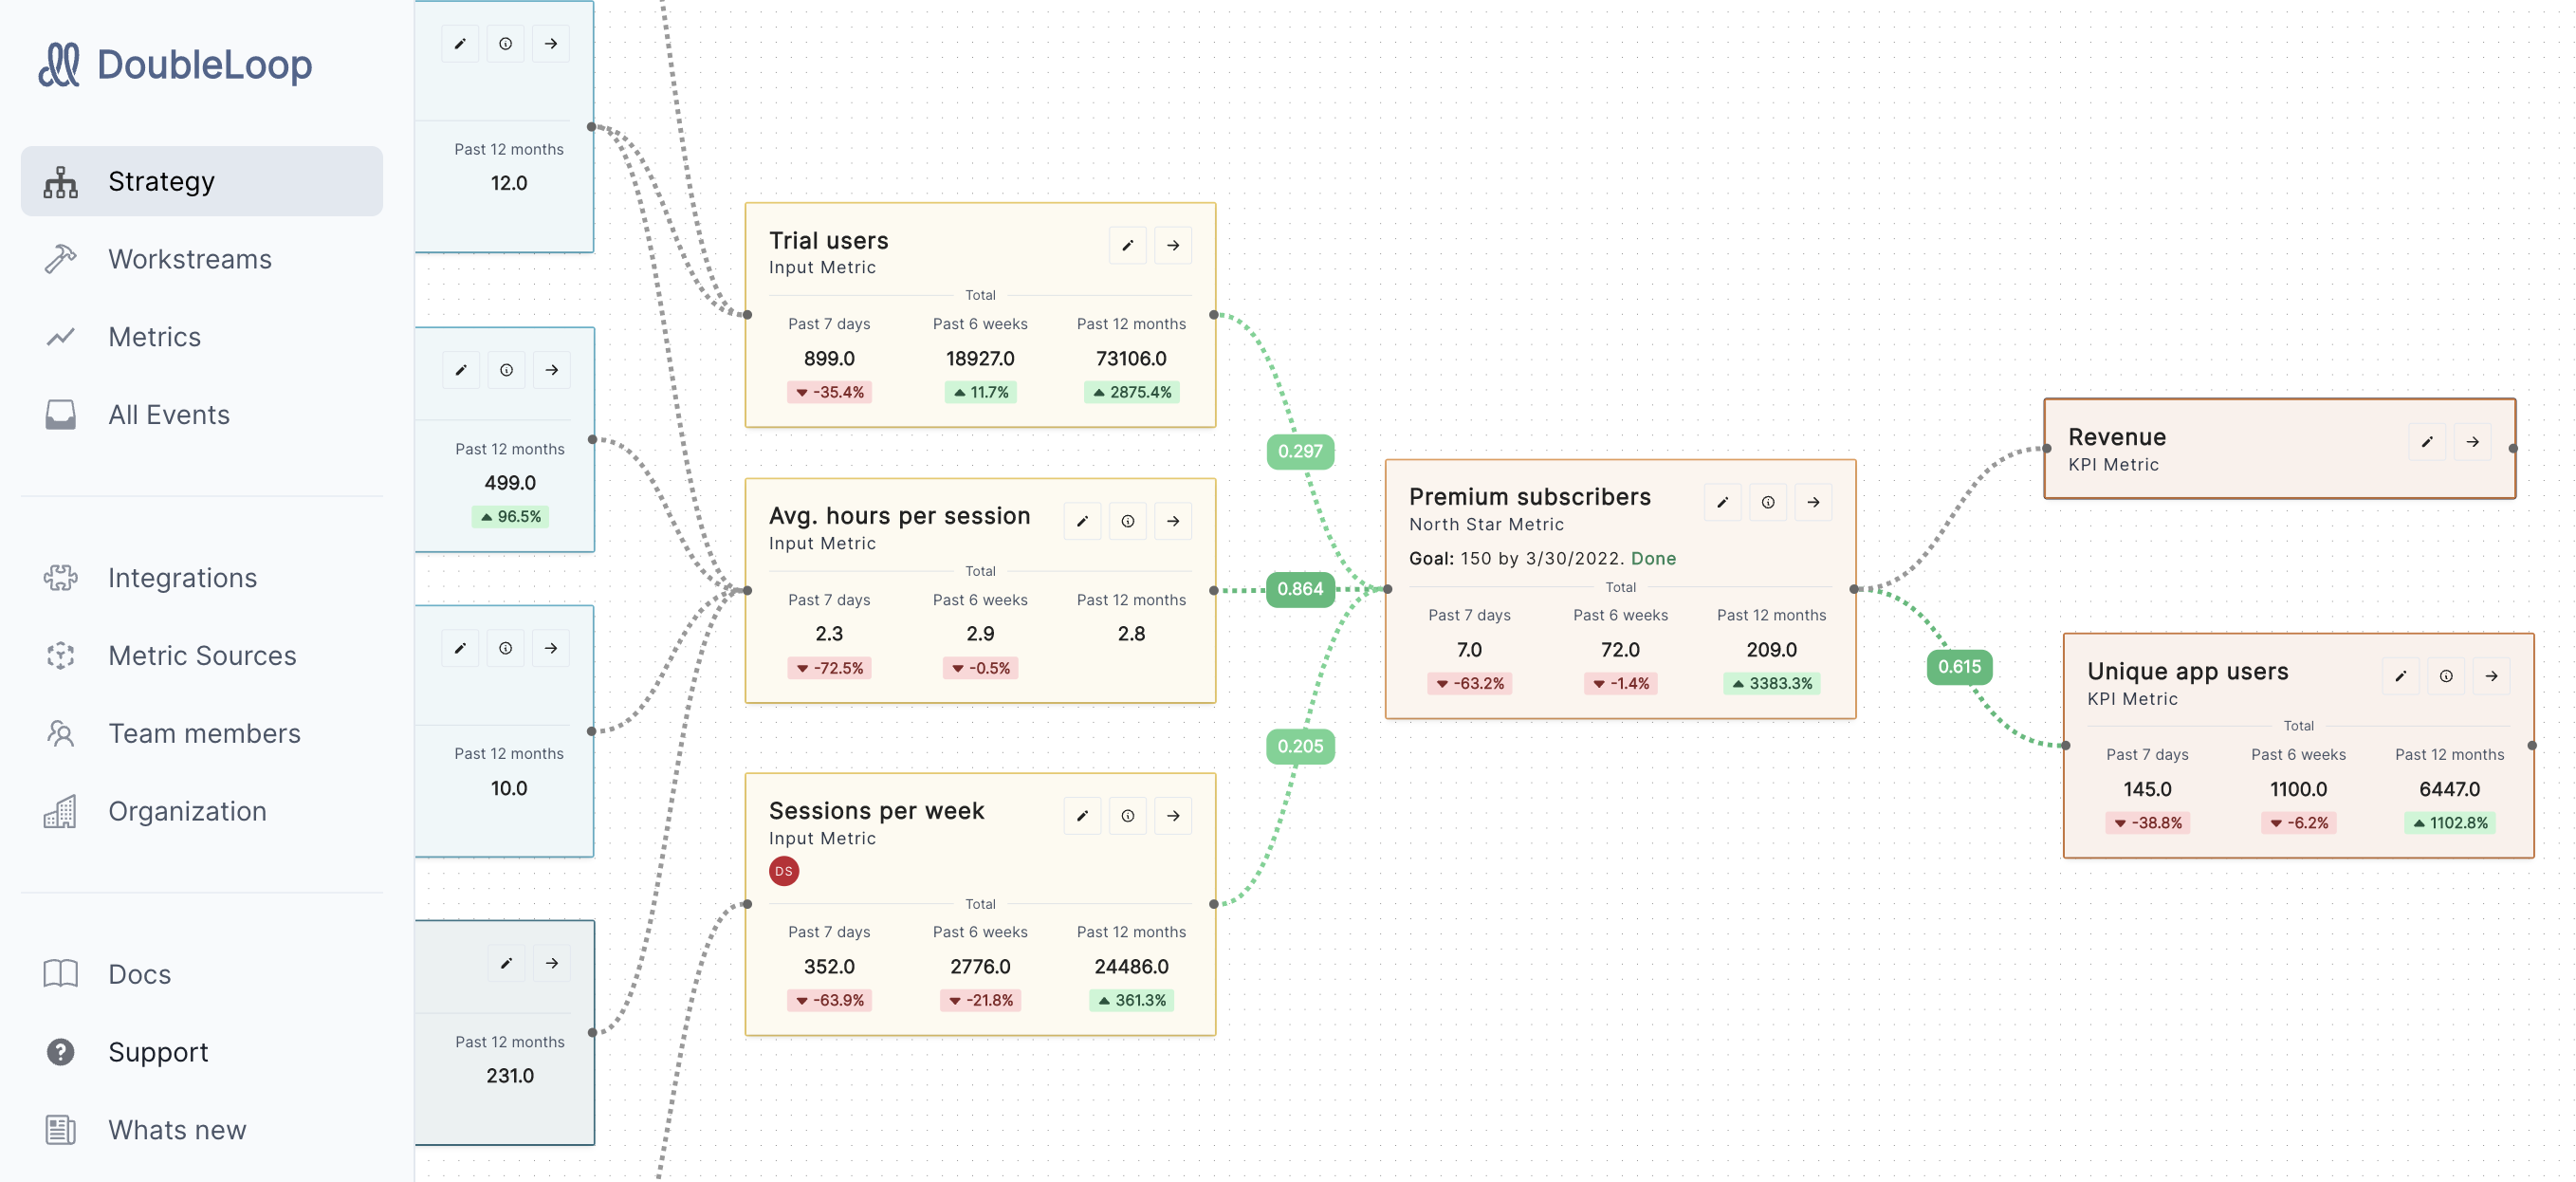This screenshot has height=1182, width=2576.
Task: Click the Whats new icon
Action: pos(61,1130)
